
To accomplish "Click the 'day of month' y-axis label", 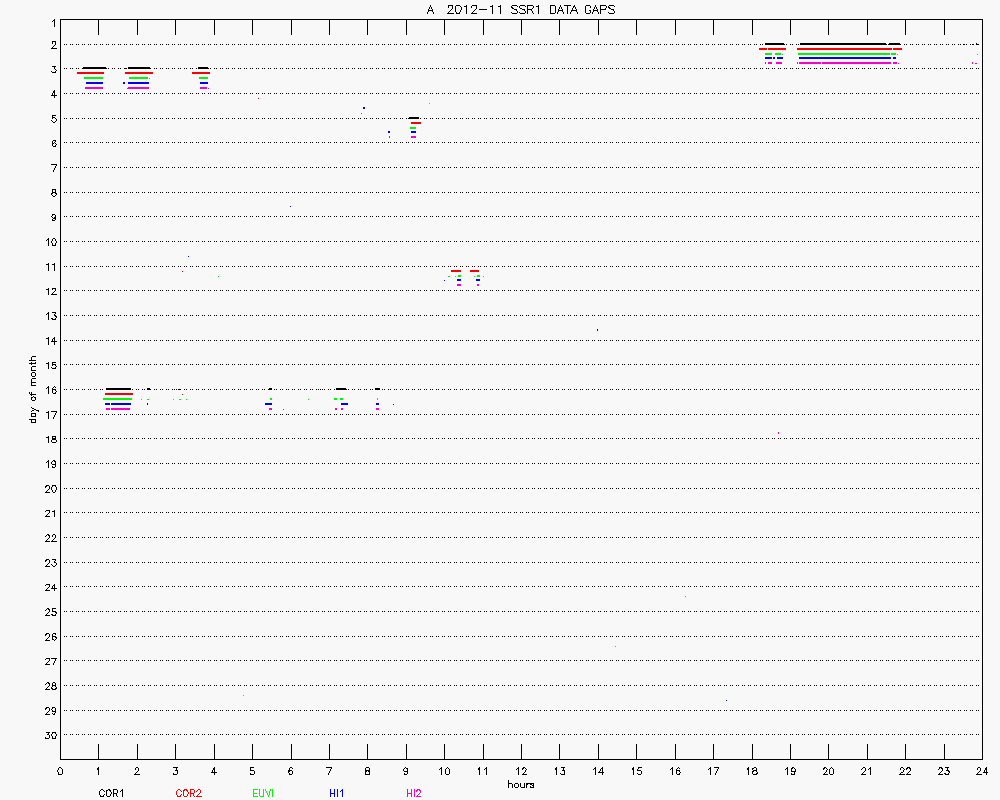I will (x=33, y=389).
